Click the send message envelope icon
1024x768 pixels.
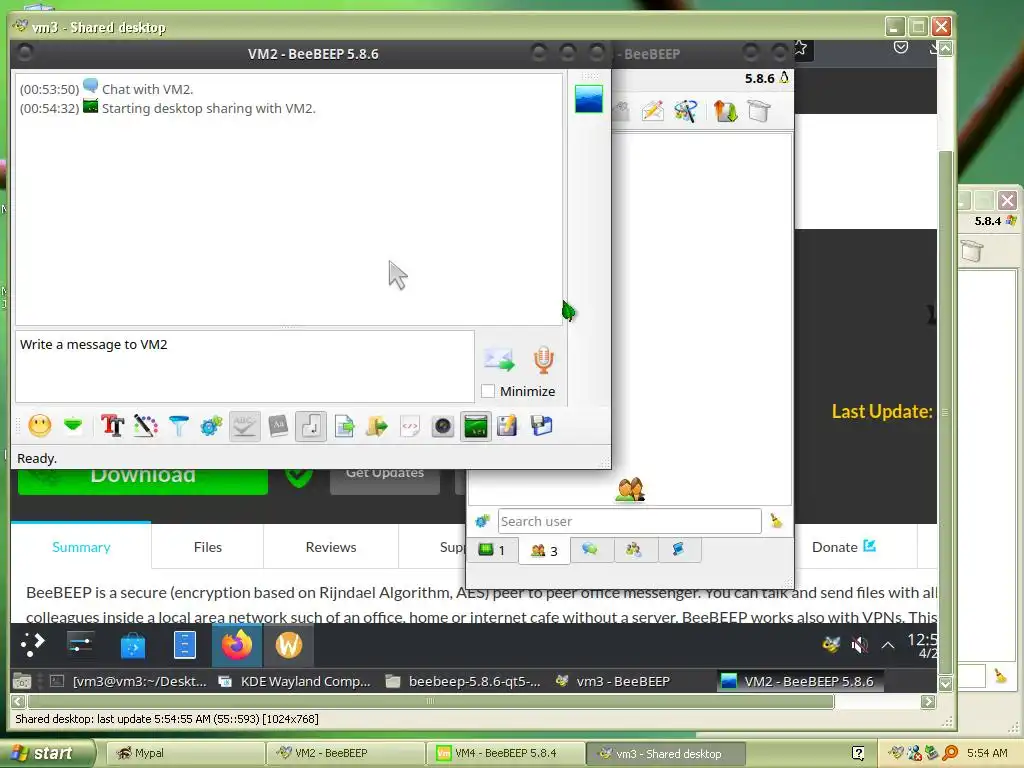tap(500, 359)
